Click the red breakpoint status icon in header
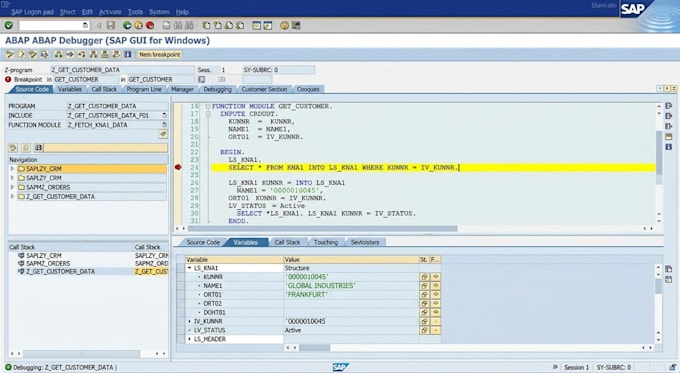Viewport: 680px width, 373px height. pyautogui.click(x=8, y=79)
